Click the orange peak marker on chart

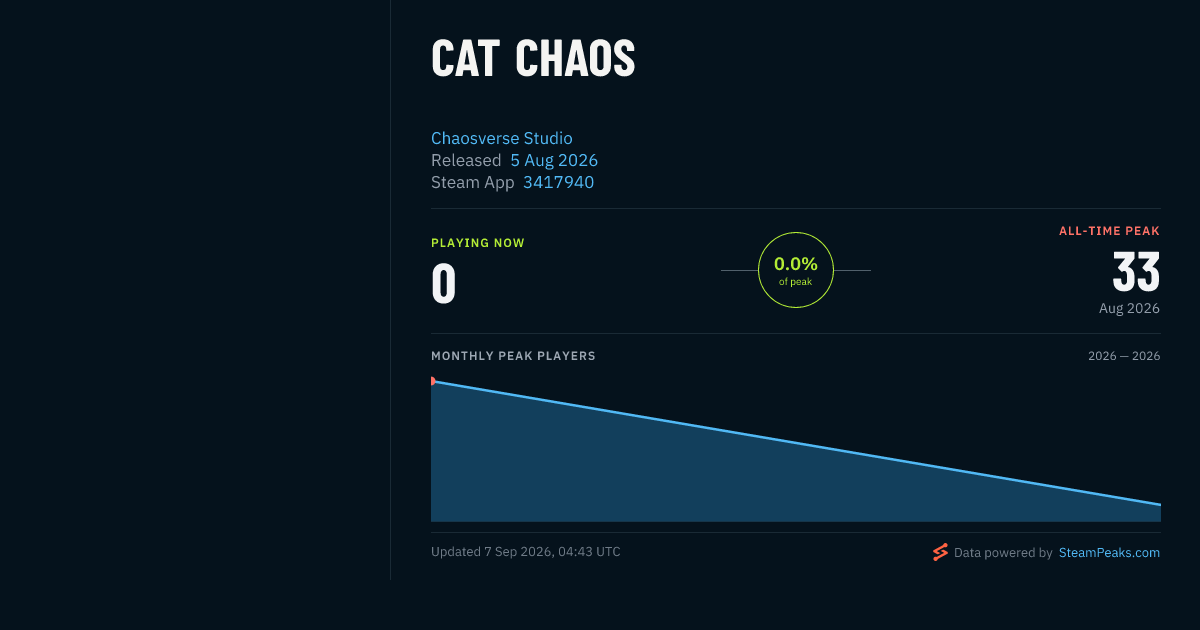[432, 381]
